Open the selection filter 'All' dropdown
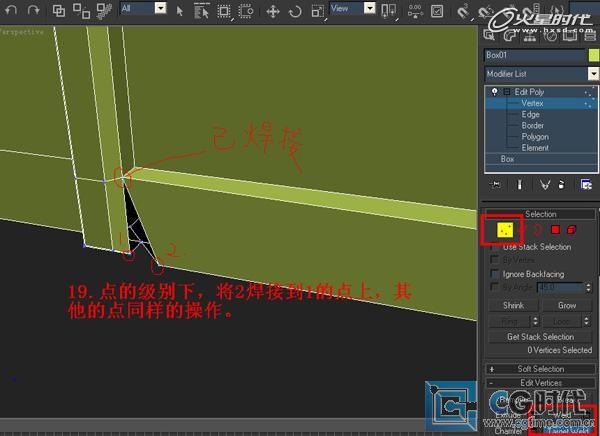The width and height of the screenshot is (600, 436). click(x=161, y=8)
